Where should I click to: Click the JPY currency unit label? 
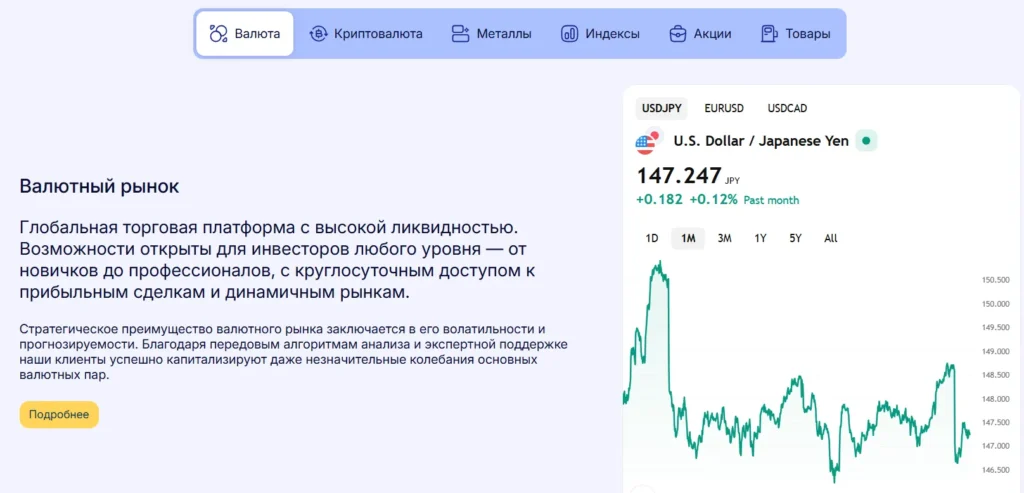coord(733,181)
